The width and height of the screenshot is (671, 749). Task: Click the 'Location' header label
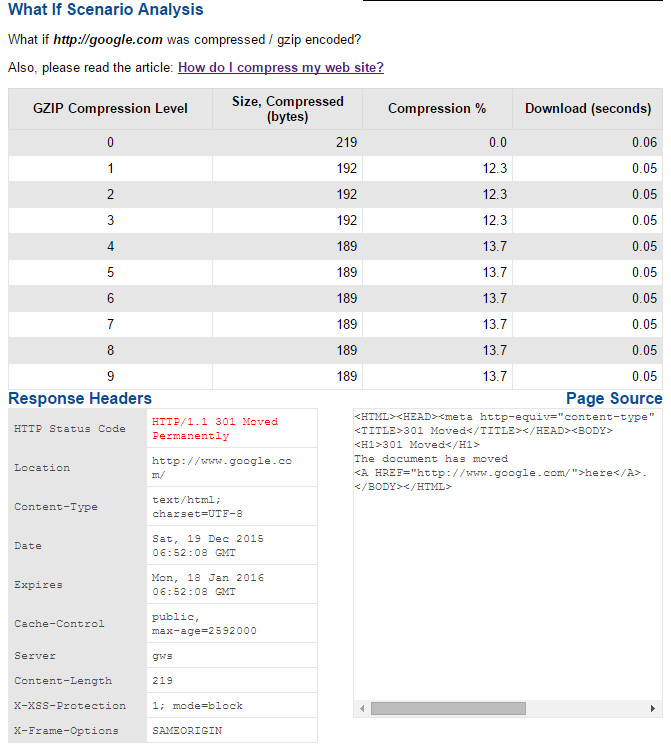42,468
